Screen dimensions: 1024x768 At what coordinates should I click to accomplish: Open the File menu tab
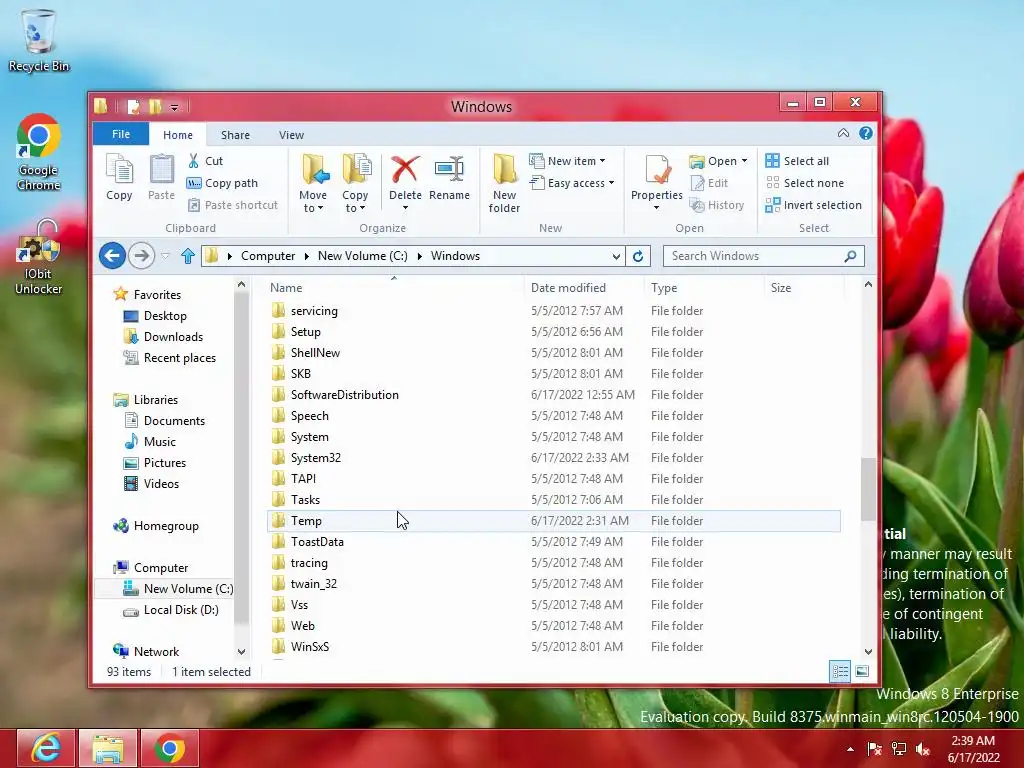pyautogui.click(x=121, y=134)
